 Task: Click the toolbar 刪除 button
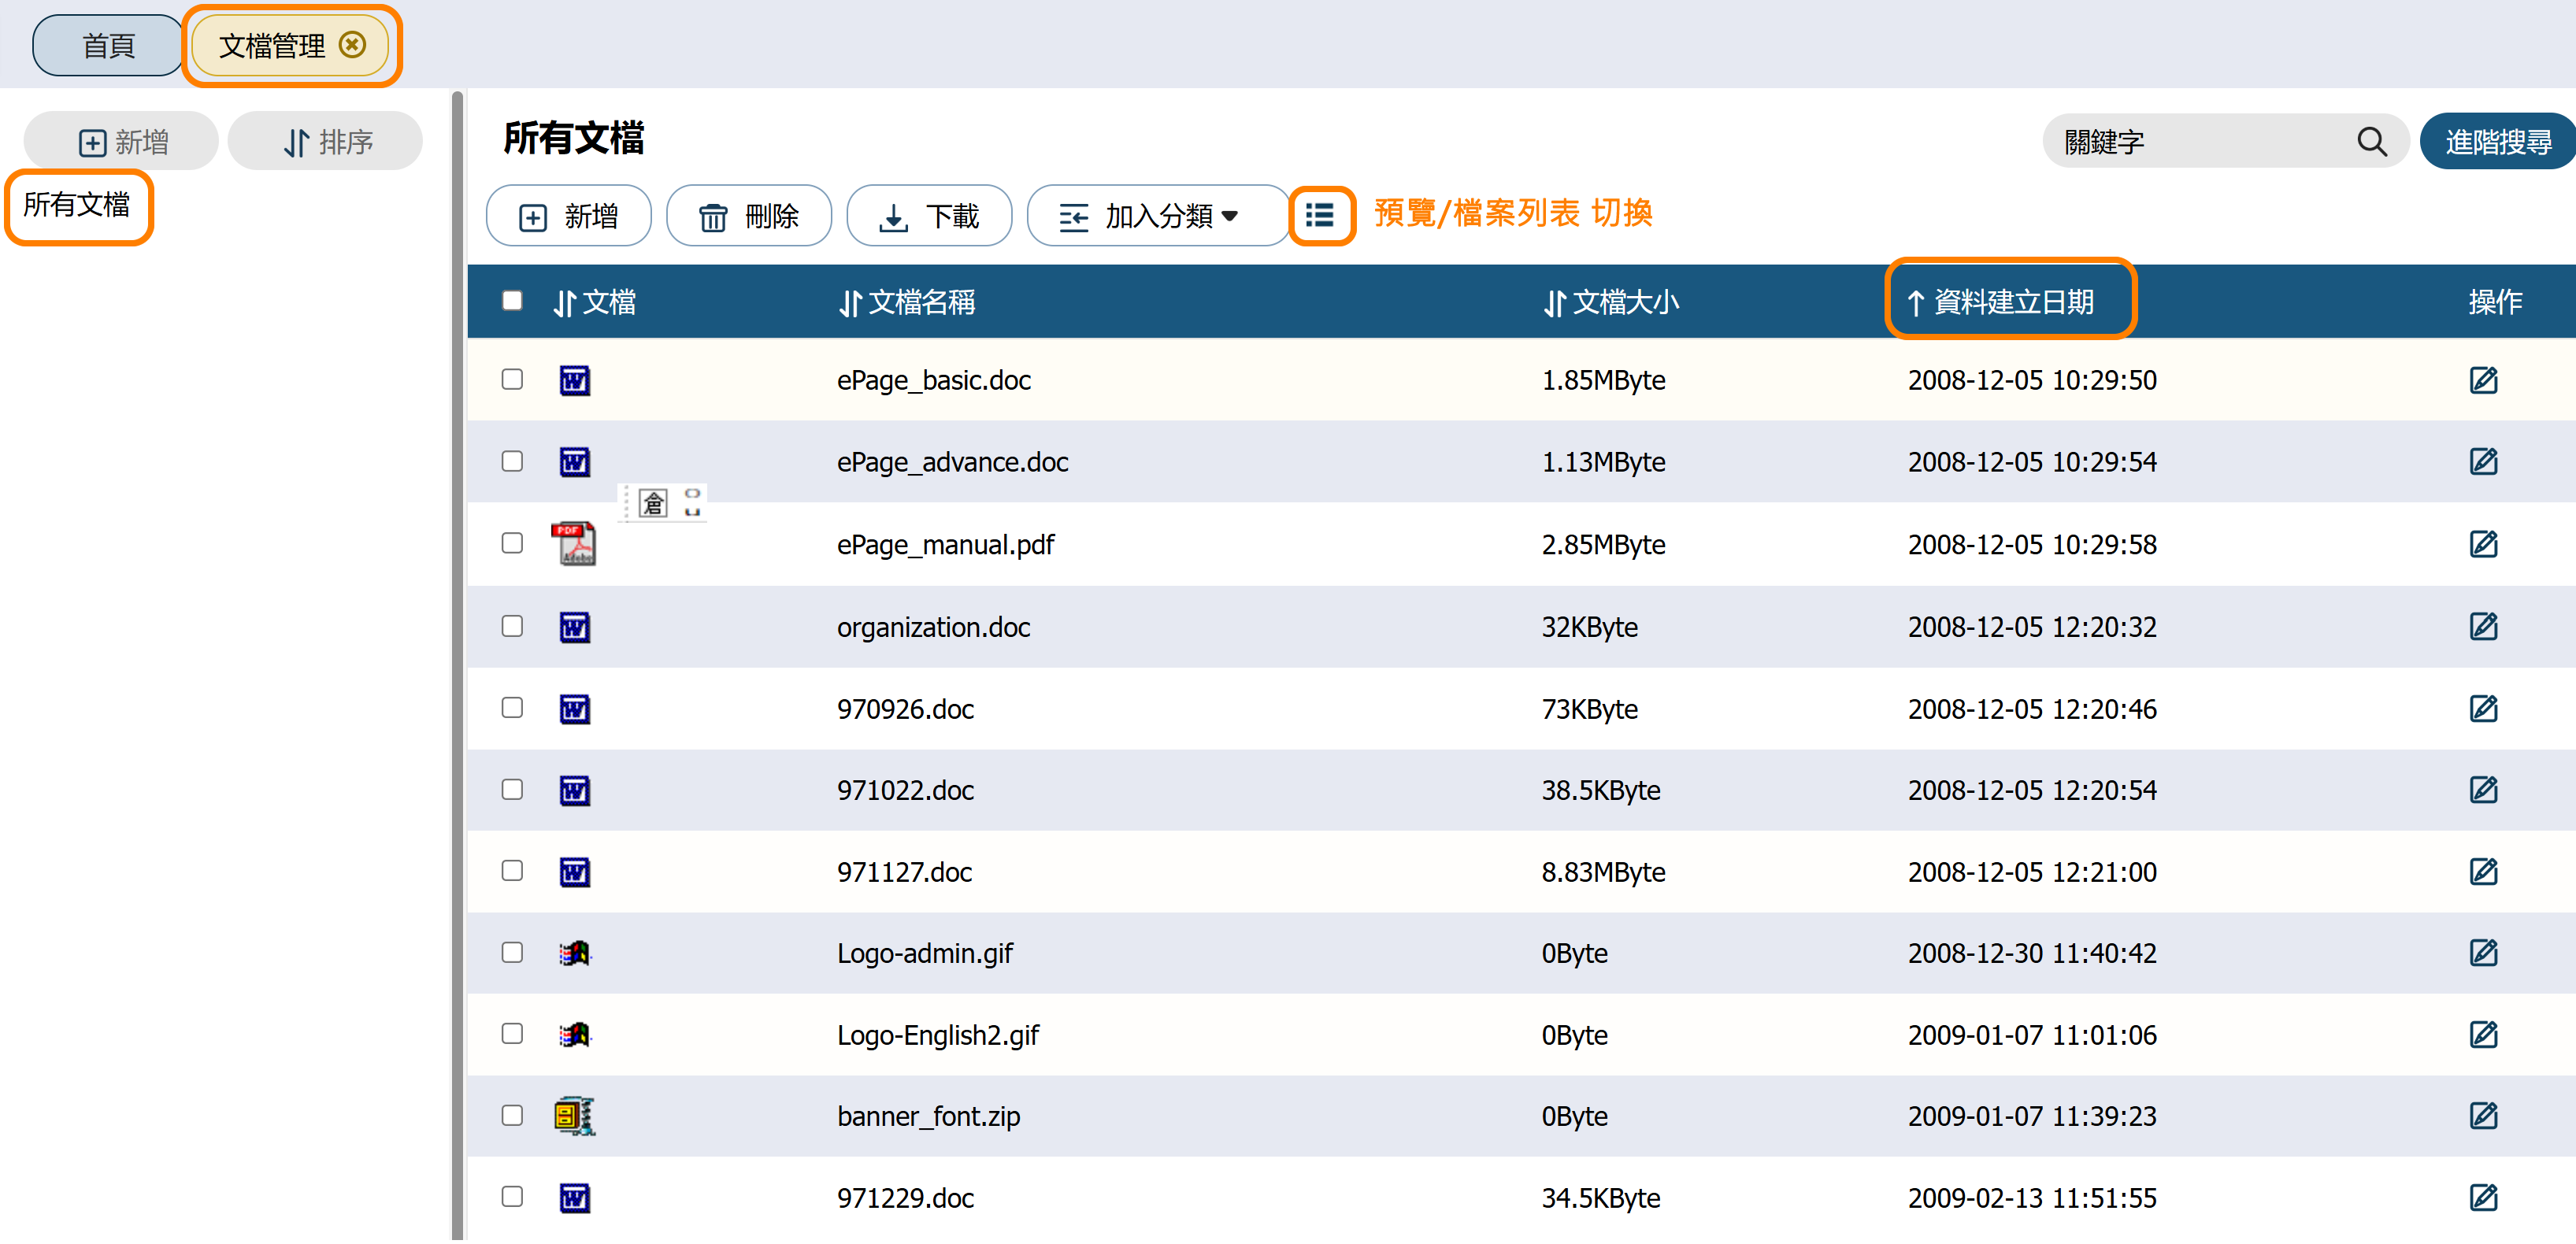749,216
